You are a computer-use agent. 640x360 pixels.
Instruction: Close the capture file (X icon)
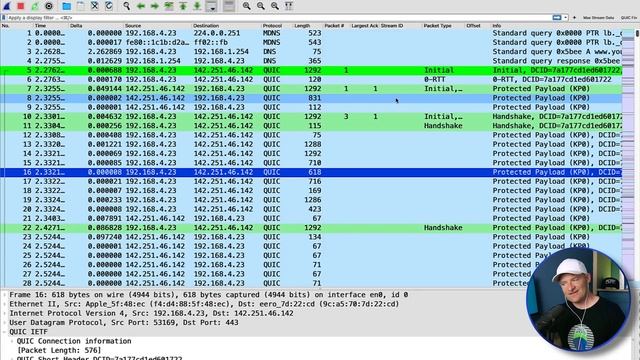(95, 6)
